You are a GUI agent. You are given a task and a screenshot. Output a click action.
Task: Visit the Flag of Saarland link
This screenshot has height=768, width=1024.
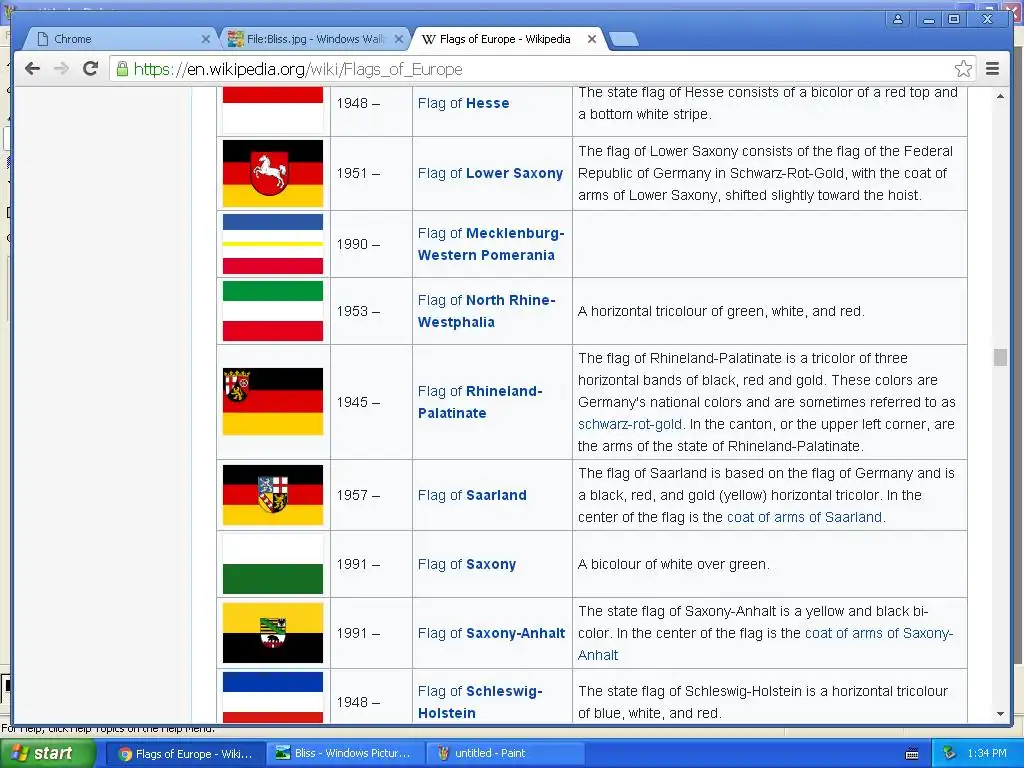tap(472, 495)
